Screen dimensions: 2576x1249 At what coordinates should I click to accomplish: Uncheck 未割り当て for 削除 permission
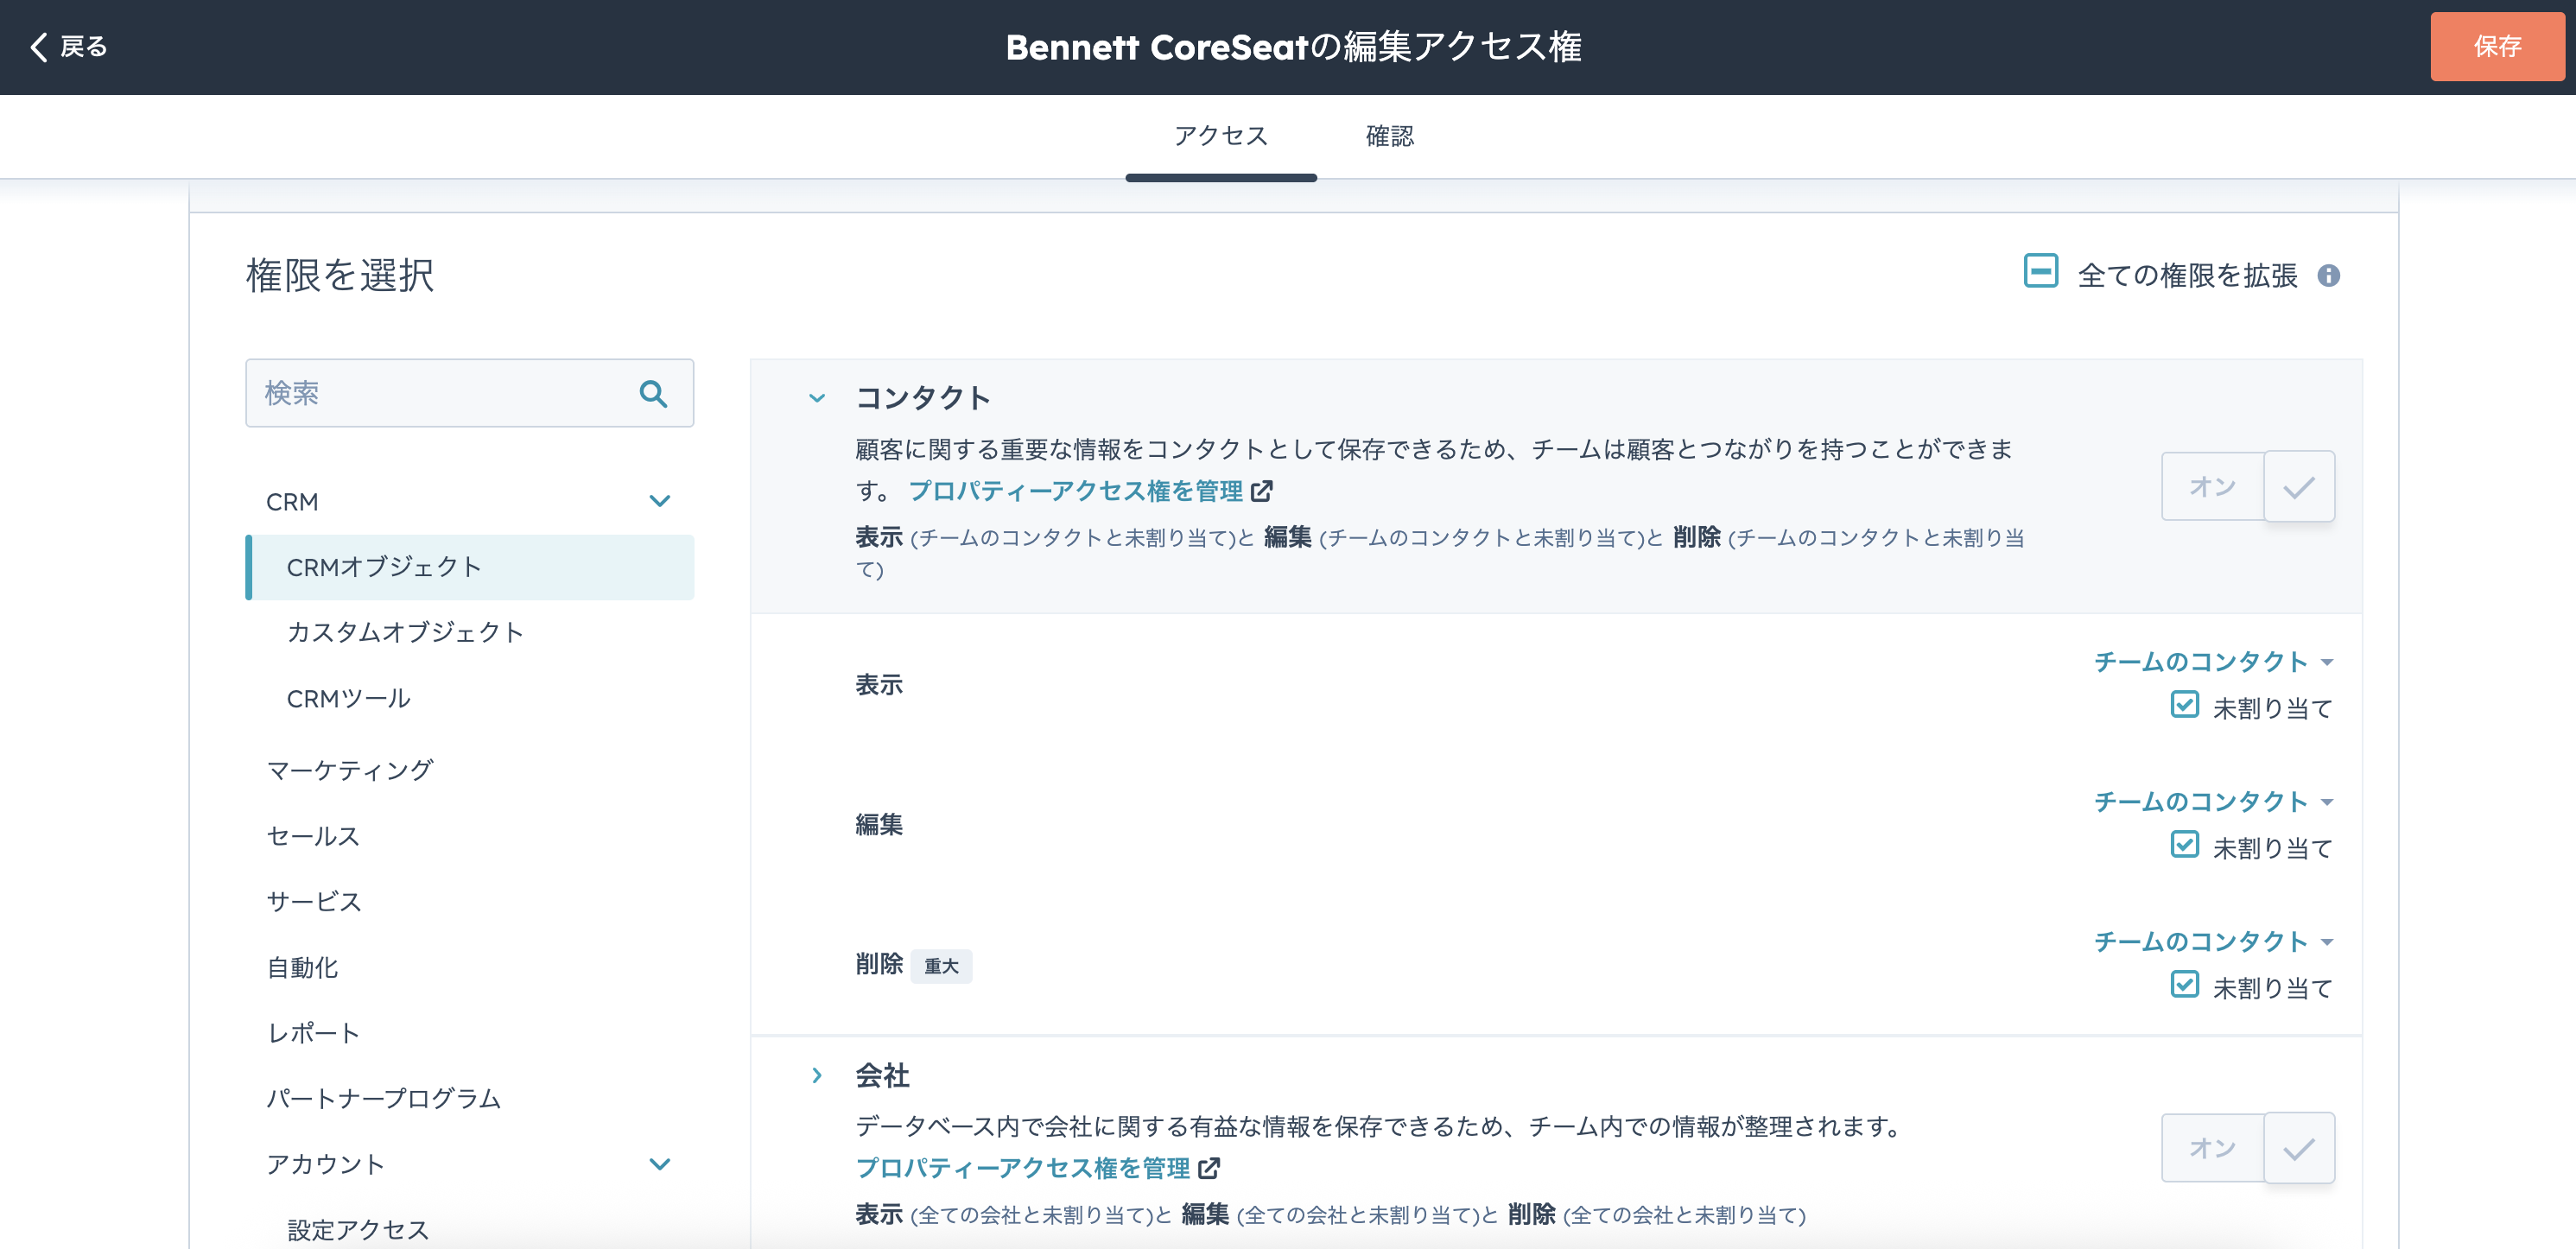2185,985
